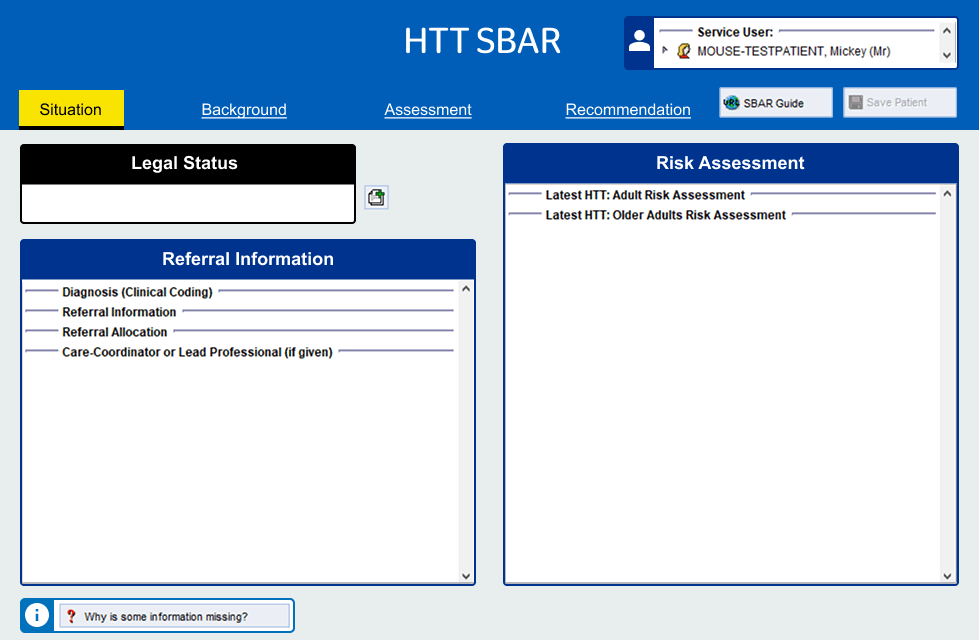Click the Legal Status add record icon
This screenshot has height=640, width=979.
click(376, 197)
